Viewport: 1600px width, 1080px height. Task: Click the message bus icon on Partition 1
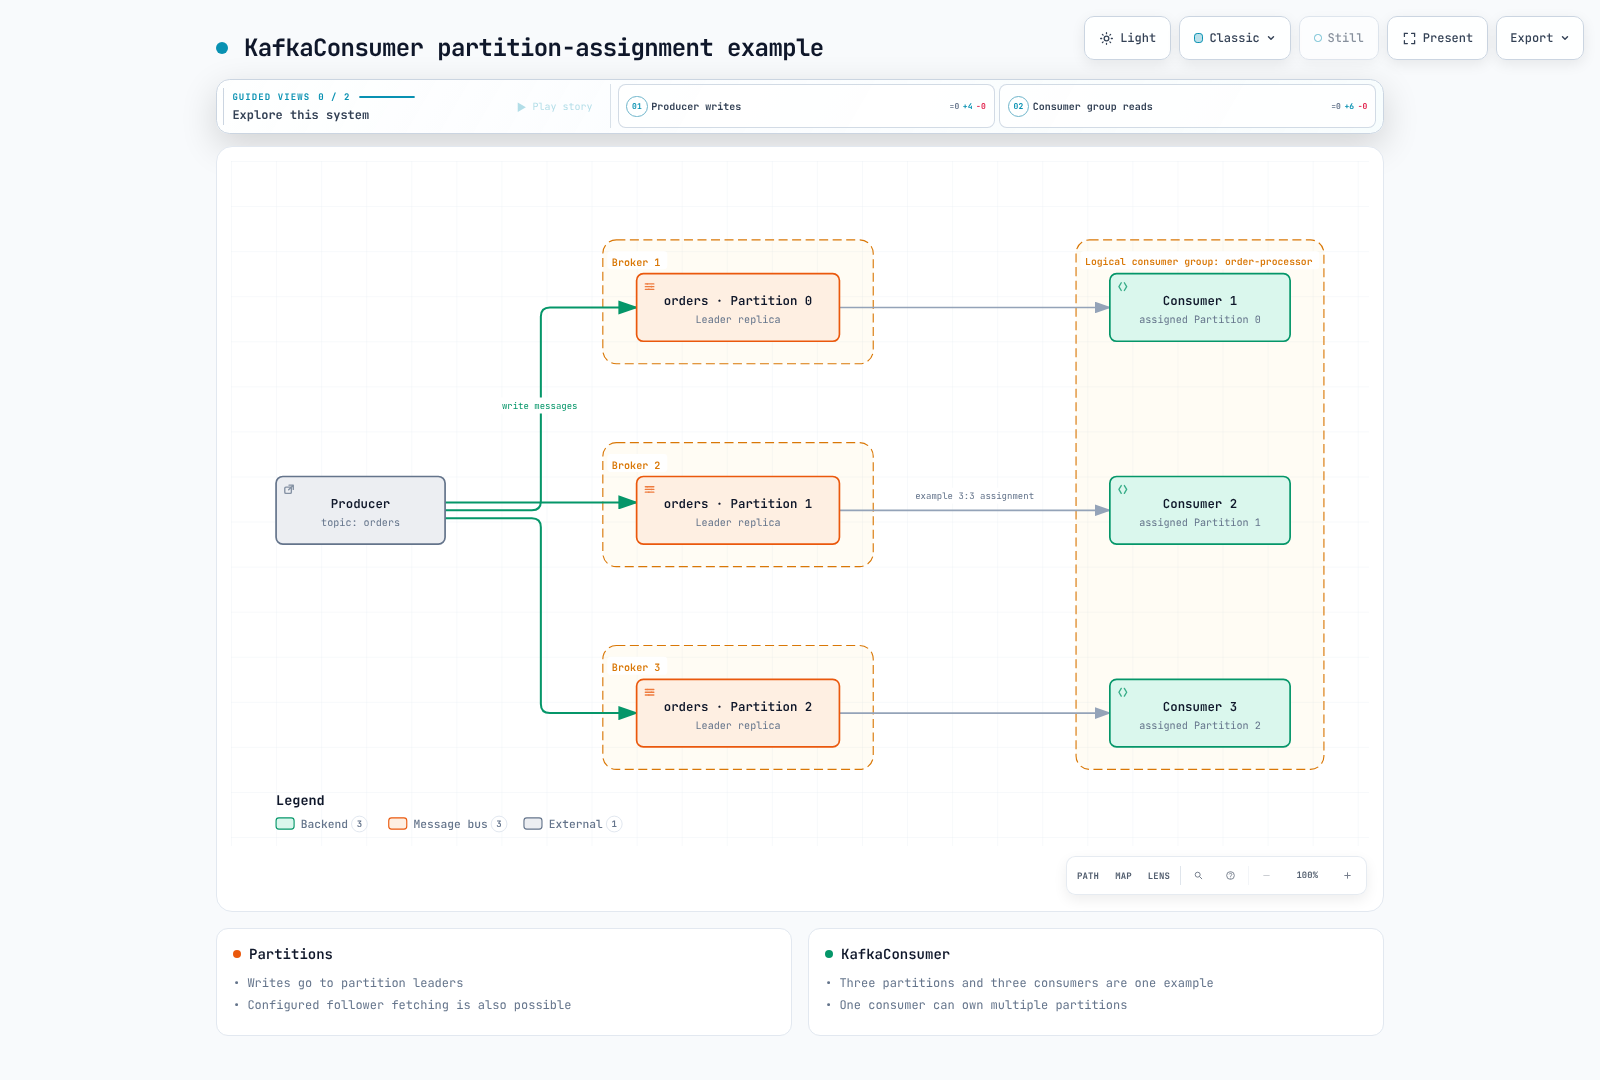[x=649, y=490]
